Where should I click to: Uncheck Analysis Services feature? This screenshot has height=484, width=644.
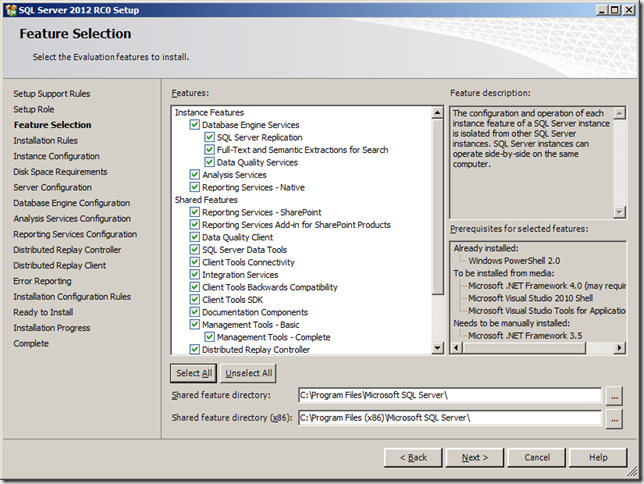[195, 175]
